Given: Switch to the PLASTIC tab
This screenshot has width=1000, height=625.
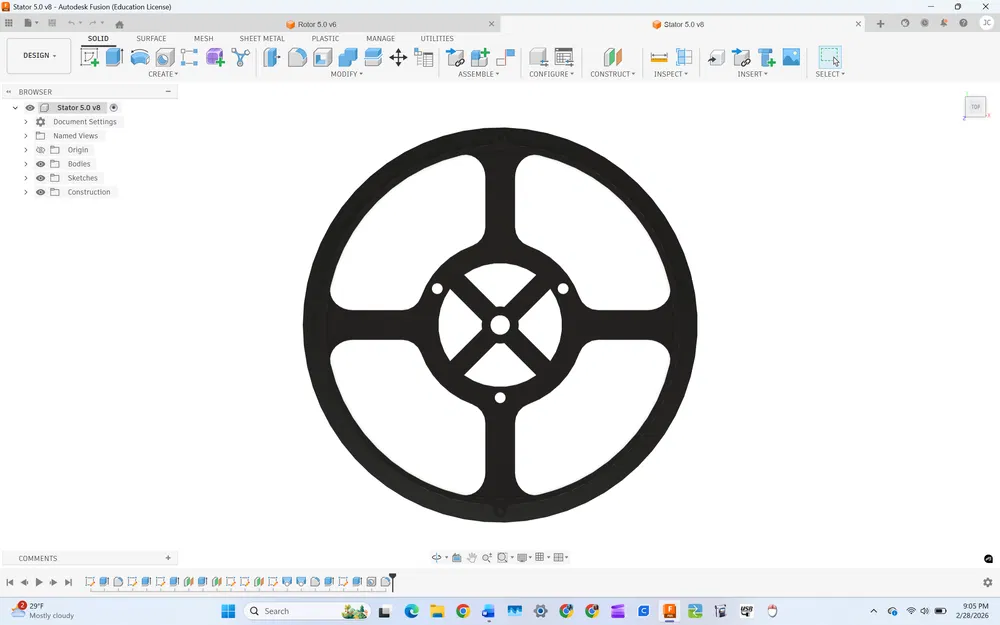Looking at the screenshot, I should (x=325, y=39).
